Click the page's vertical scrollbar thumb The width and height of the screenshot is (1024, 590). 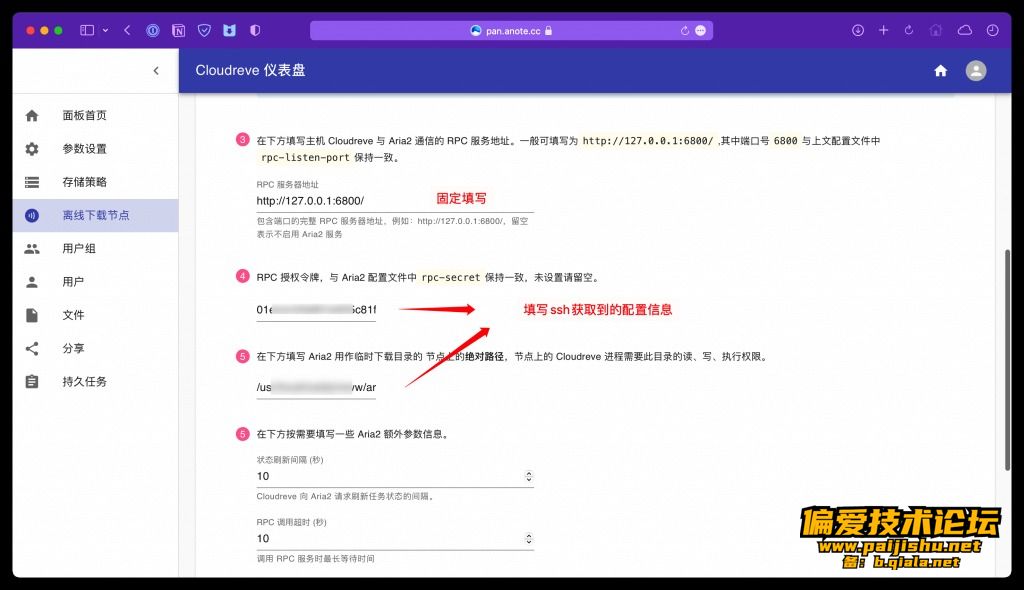coord(1008,359)
